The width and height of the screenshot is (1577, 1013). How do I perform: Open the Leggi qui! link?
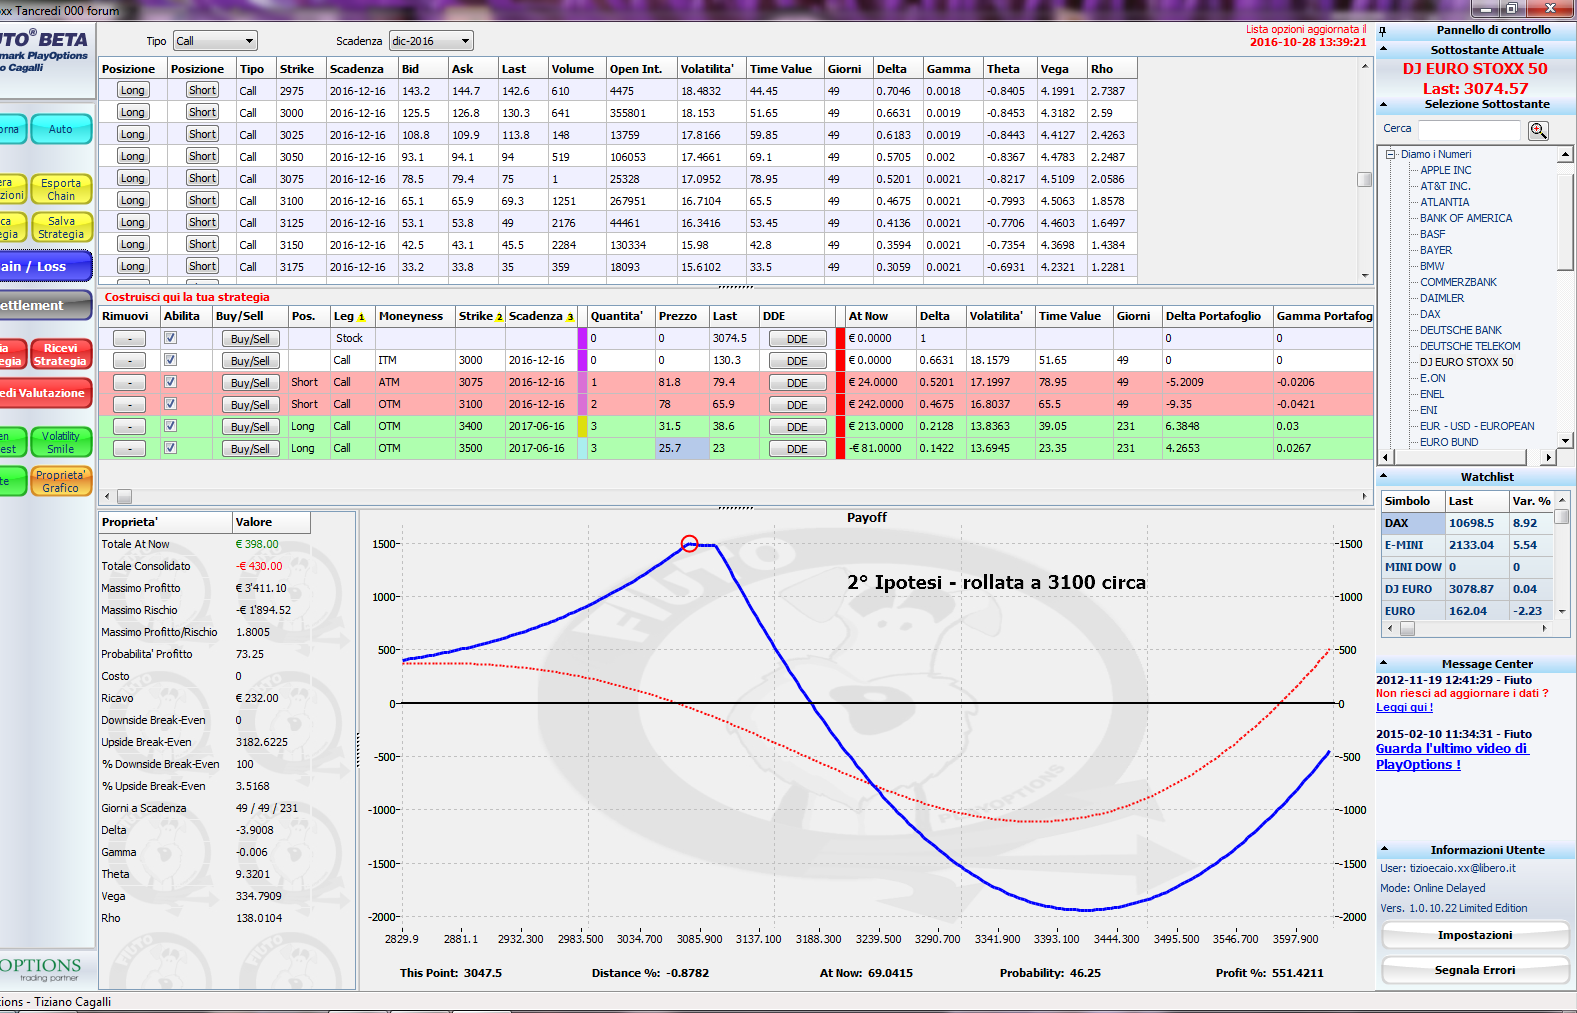click(1404, 707)
